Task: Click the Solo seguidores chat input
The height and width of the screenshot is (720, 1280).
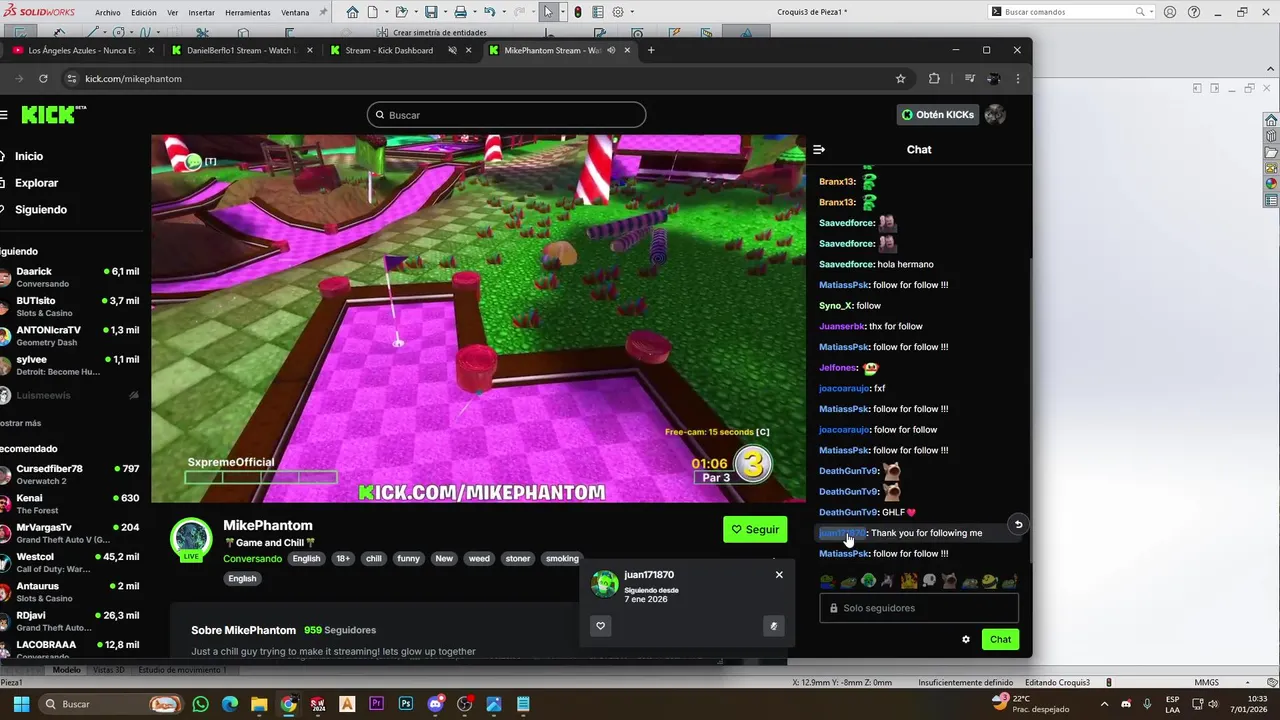Action: (919, 608)
